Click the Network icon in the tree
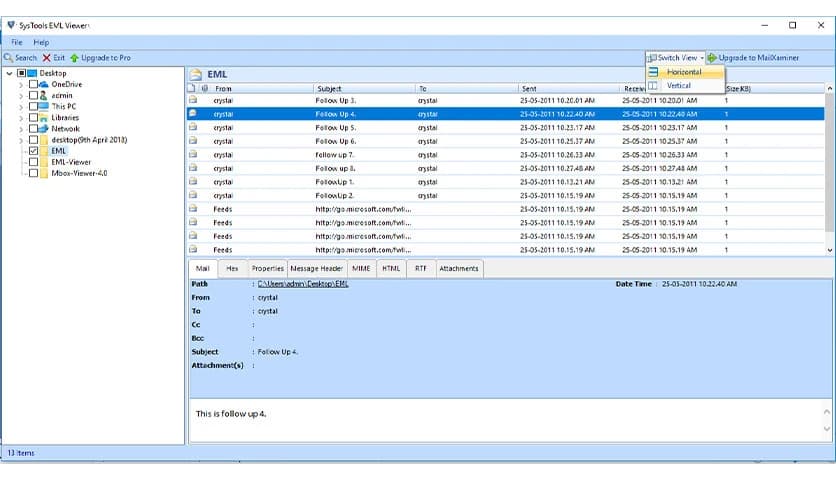 point(44,128)
